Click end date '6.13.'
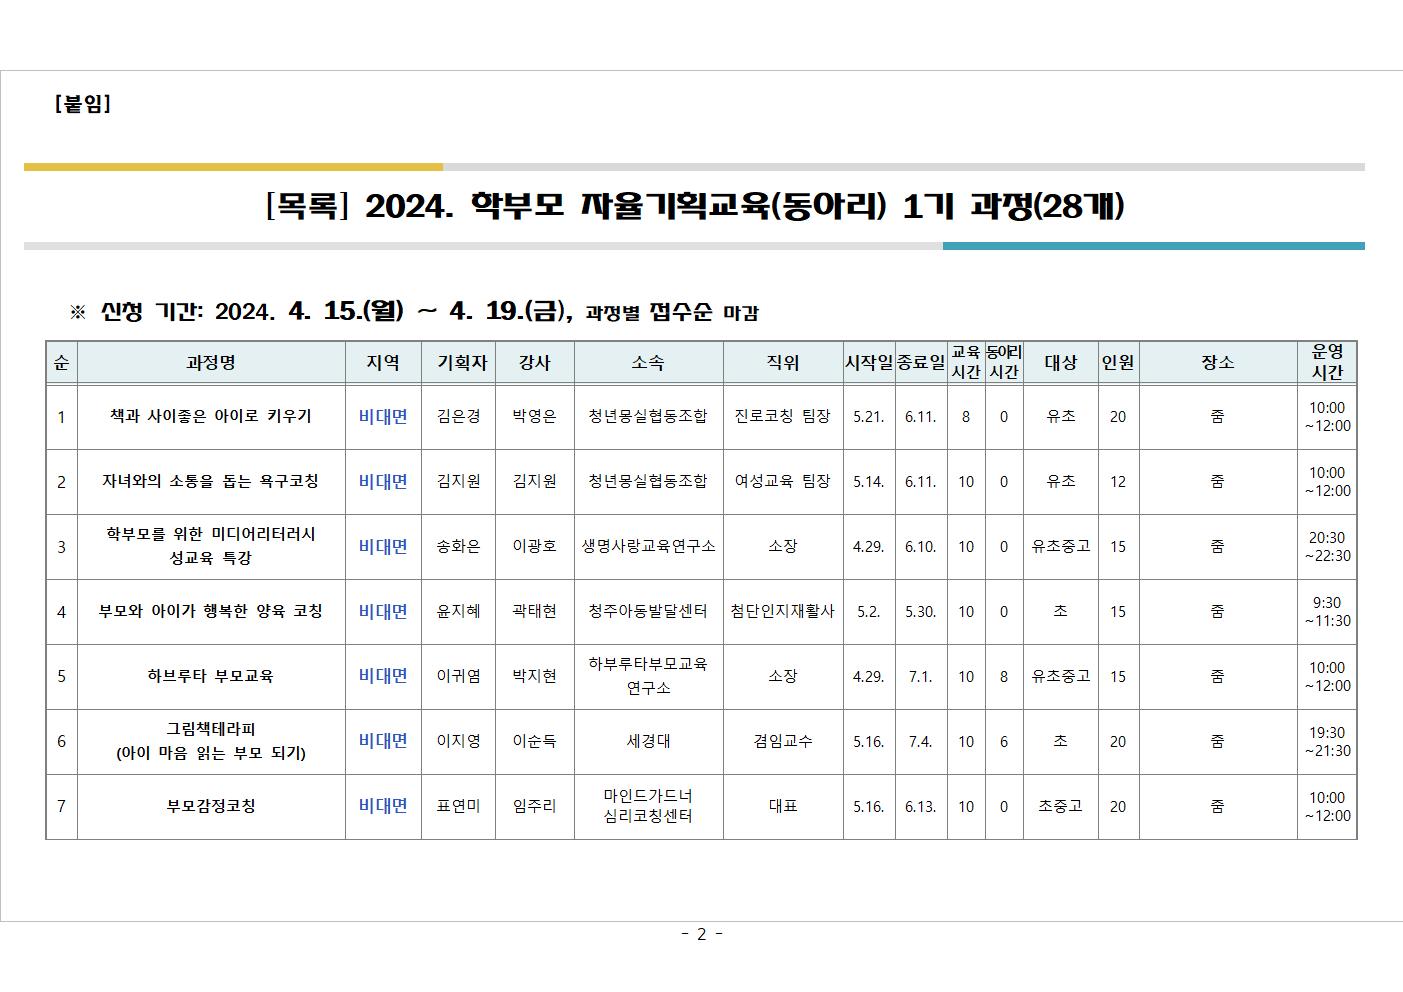Viewport: 1403px width, 992px height. tap(921, 807)
